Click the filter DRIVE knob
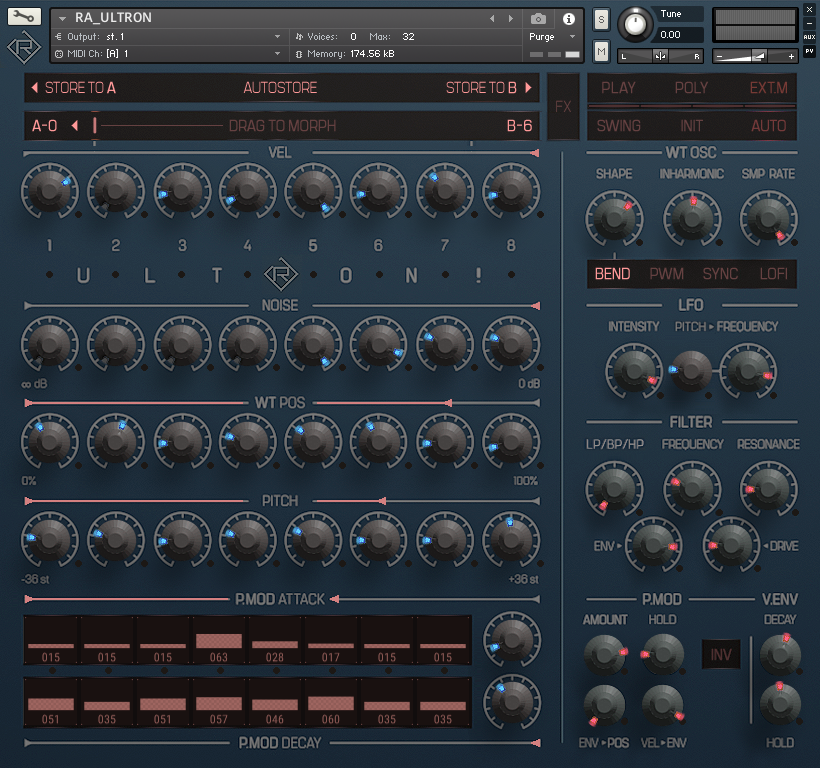 [x=731, y=545]
